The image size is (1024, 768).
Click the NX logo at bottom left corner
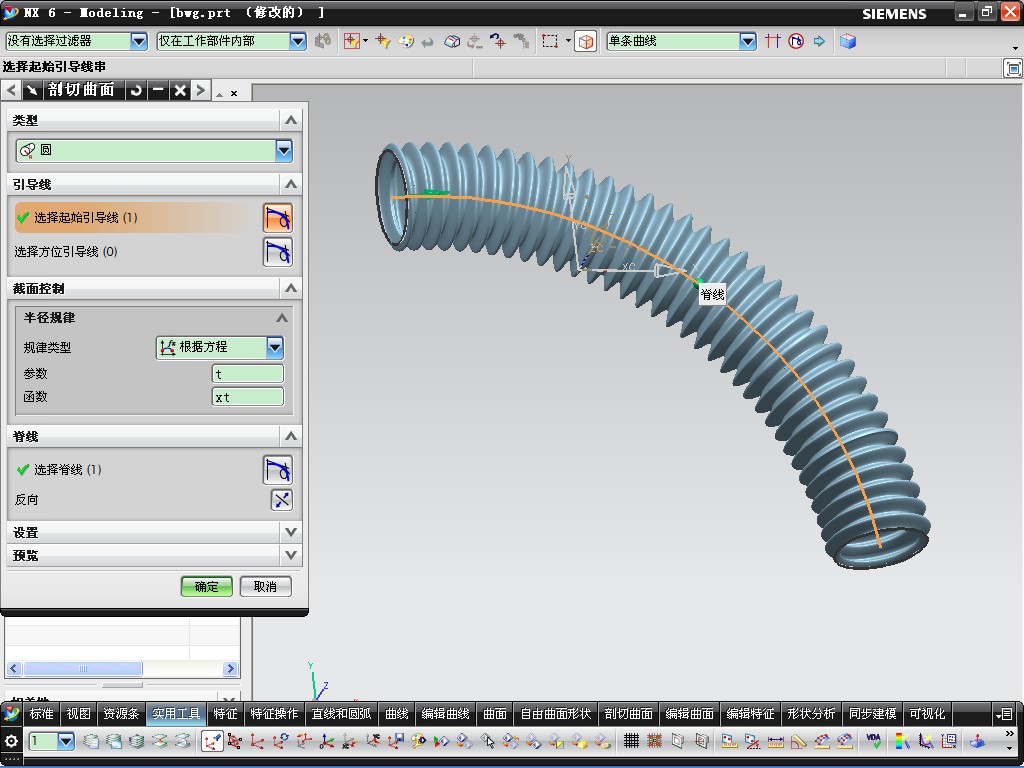tap(11, 714)
